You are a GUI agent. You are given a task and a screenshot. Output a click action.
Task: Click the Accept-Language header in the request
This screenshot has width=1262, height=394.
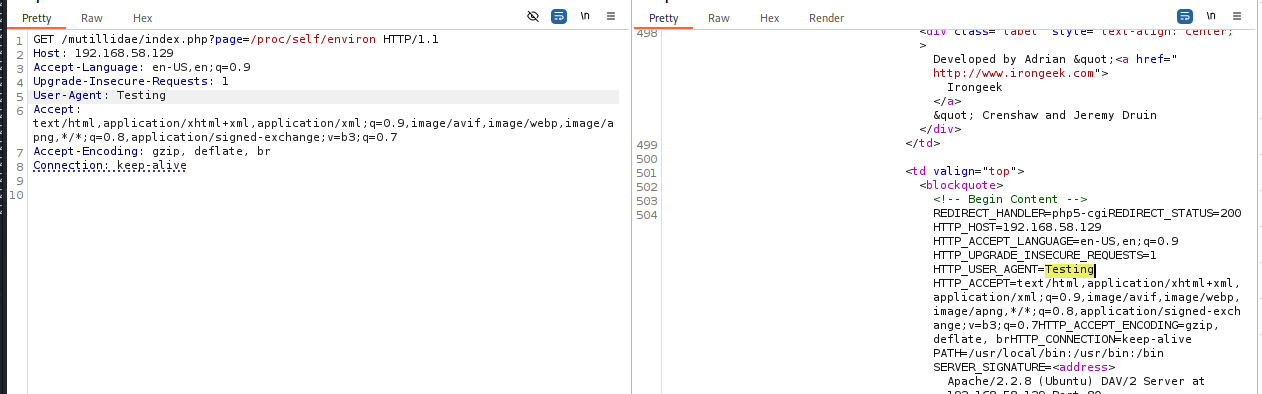pyautogui.click(x=141, y=67)
